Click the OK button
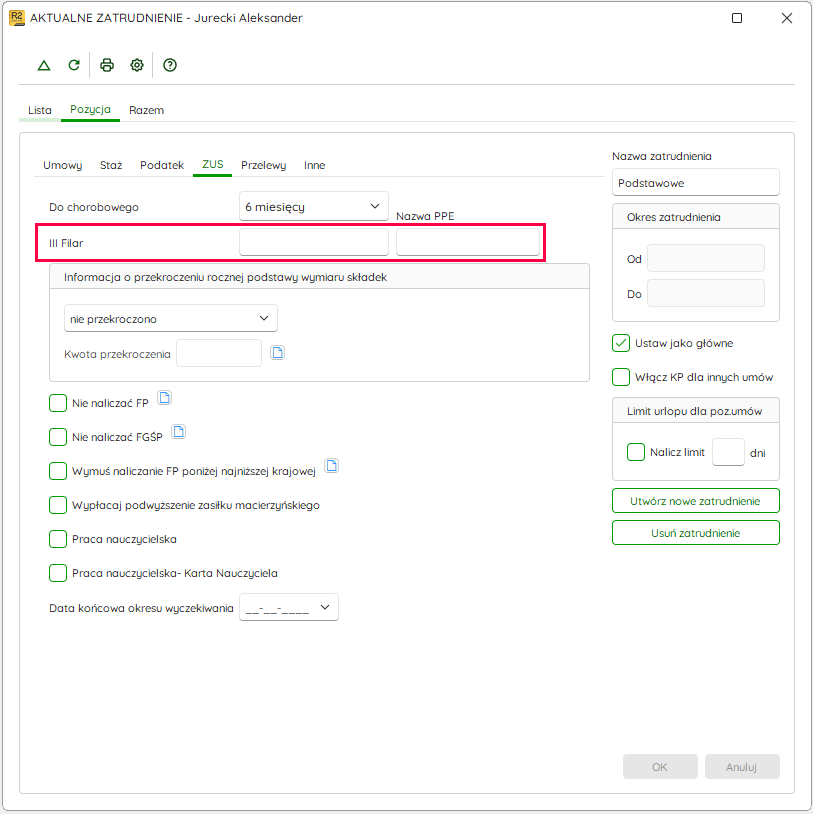This screenshot has height=814, width=813. point(660,767)
